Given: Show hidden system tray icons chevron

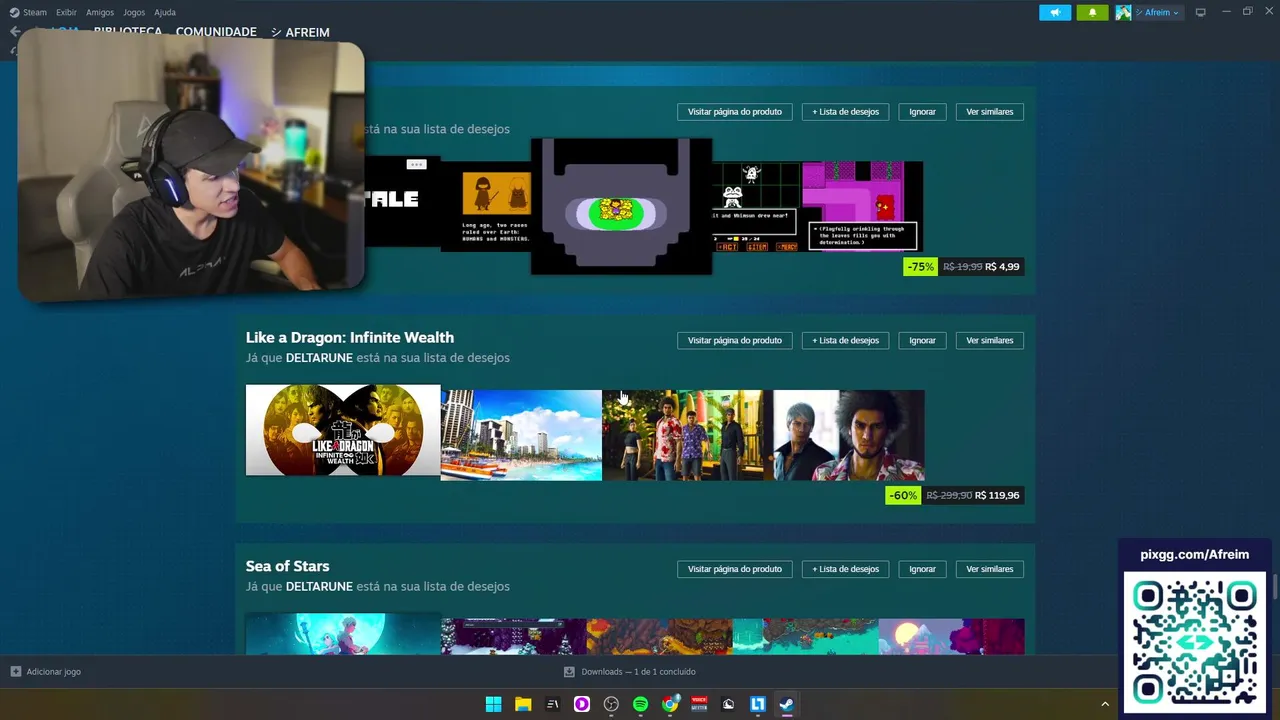Looking at the screenshot, I should pyautogui.click(x=1105, y=704).
